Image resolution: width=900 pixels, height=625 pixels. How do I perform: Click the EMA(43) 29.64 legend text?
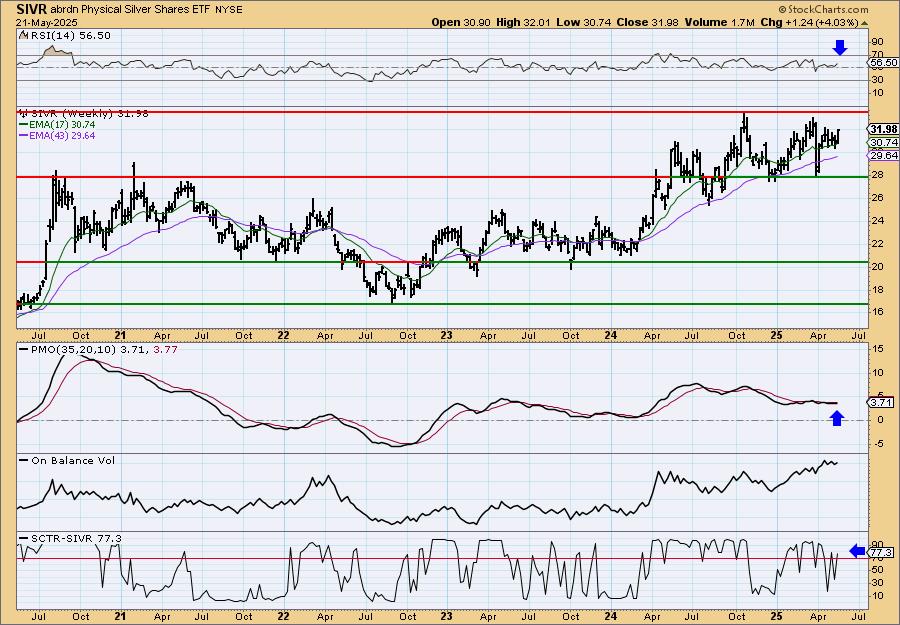tap(63, 136)
